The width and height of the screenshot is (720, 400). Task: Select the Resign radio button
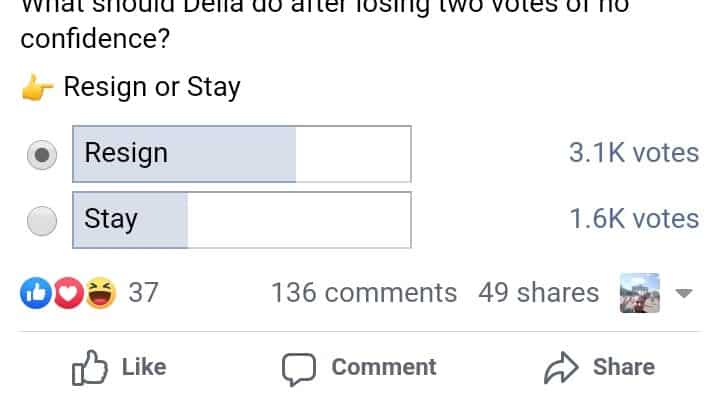(x=42, y=154)
